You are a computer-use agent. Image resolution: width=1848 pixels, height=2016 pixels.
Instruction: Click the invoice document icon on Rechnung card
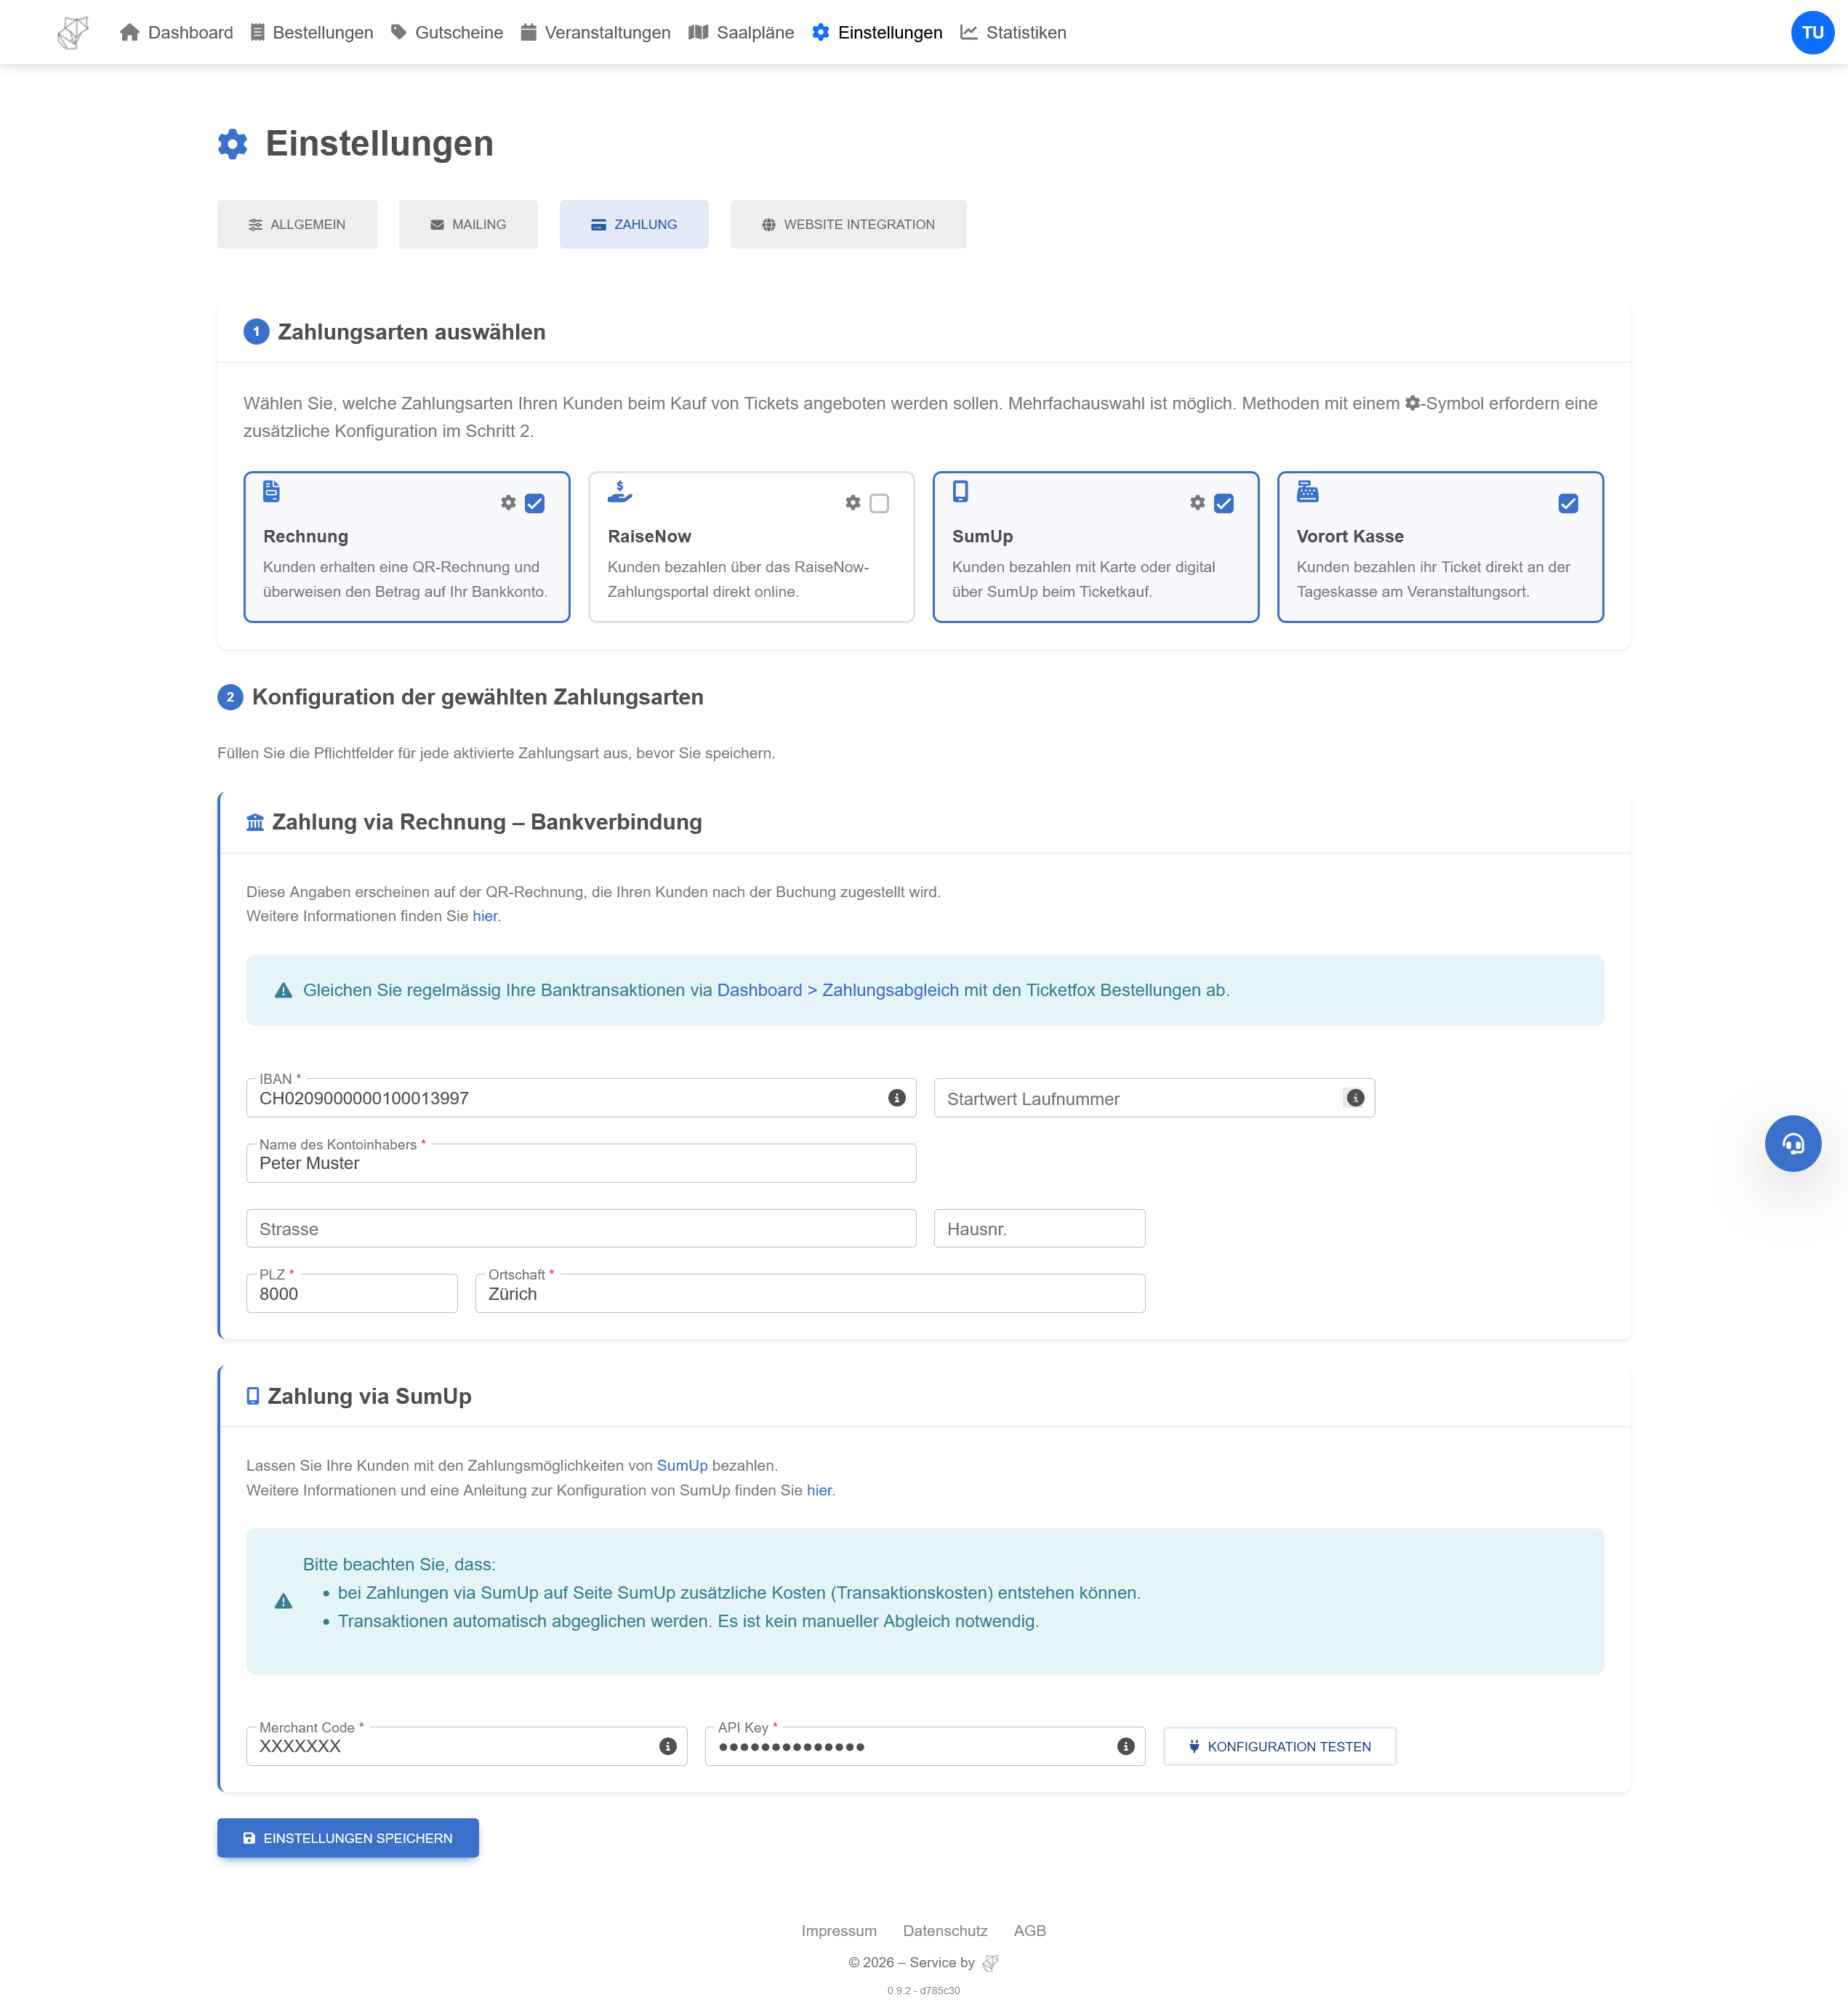pyautogui.click(x=271, y=491)
